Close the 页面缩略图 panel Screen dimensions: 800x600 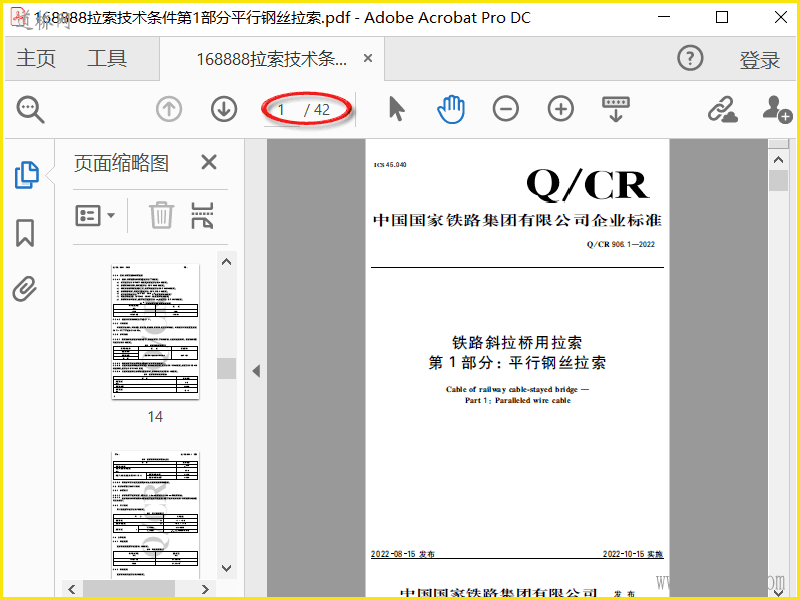coord(209,163)
